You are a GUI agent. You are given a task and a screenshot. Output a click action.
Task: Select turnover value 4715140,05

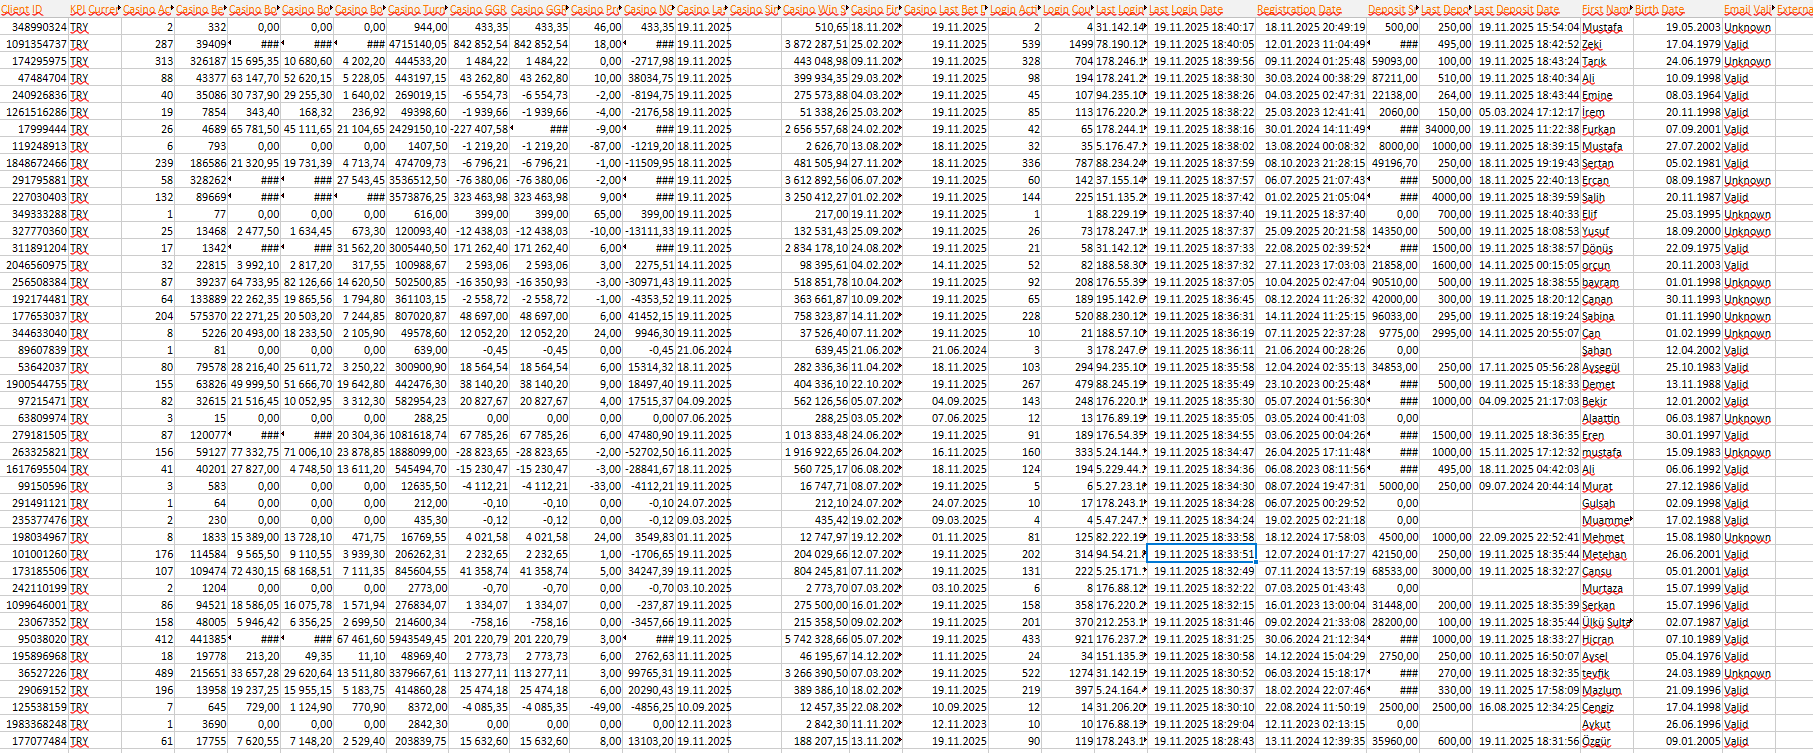[417, 44]
